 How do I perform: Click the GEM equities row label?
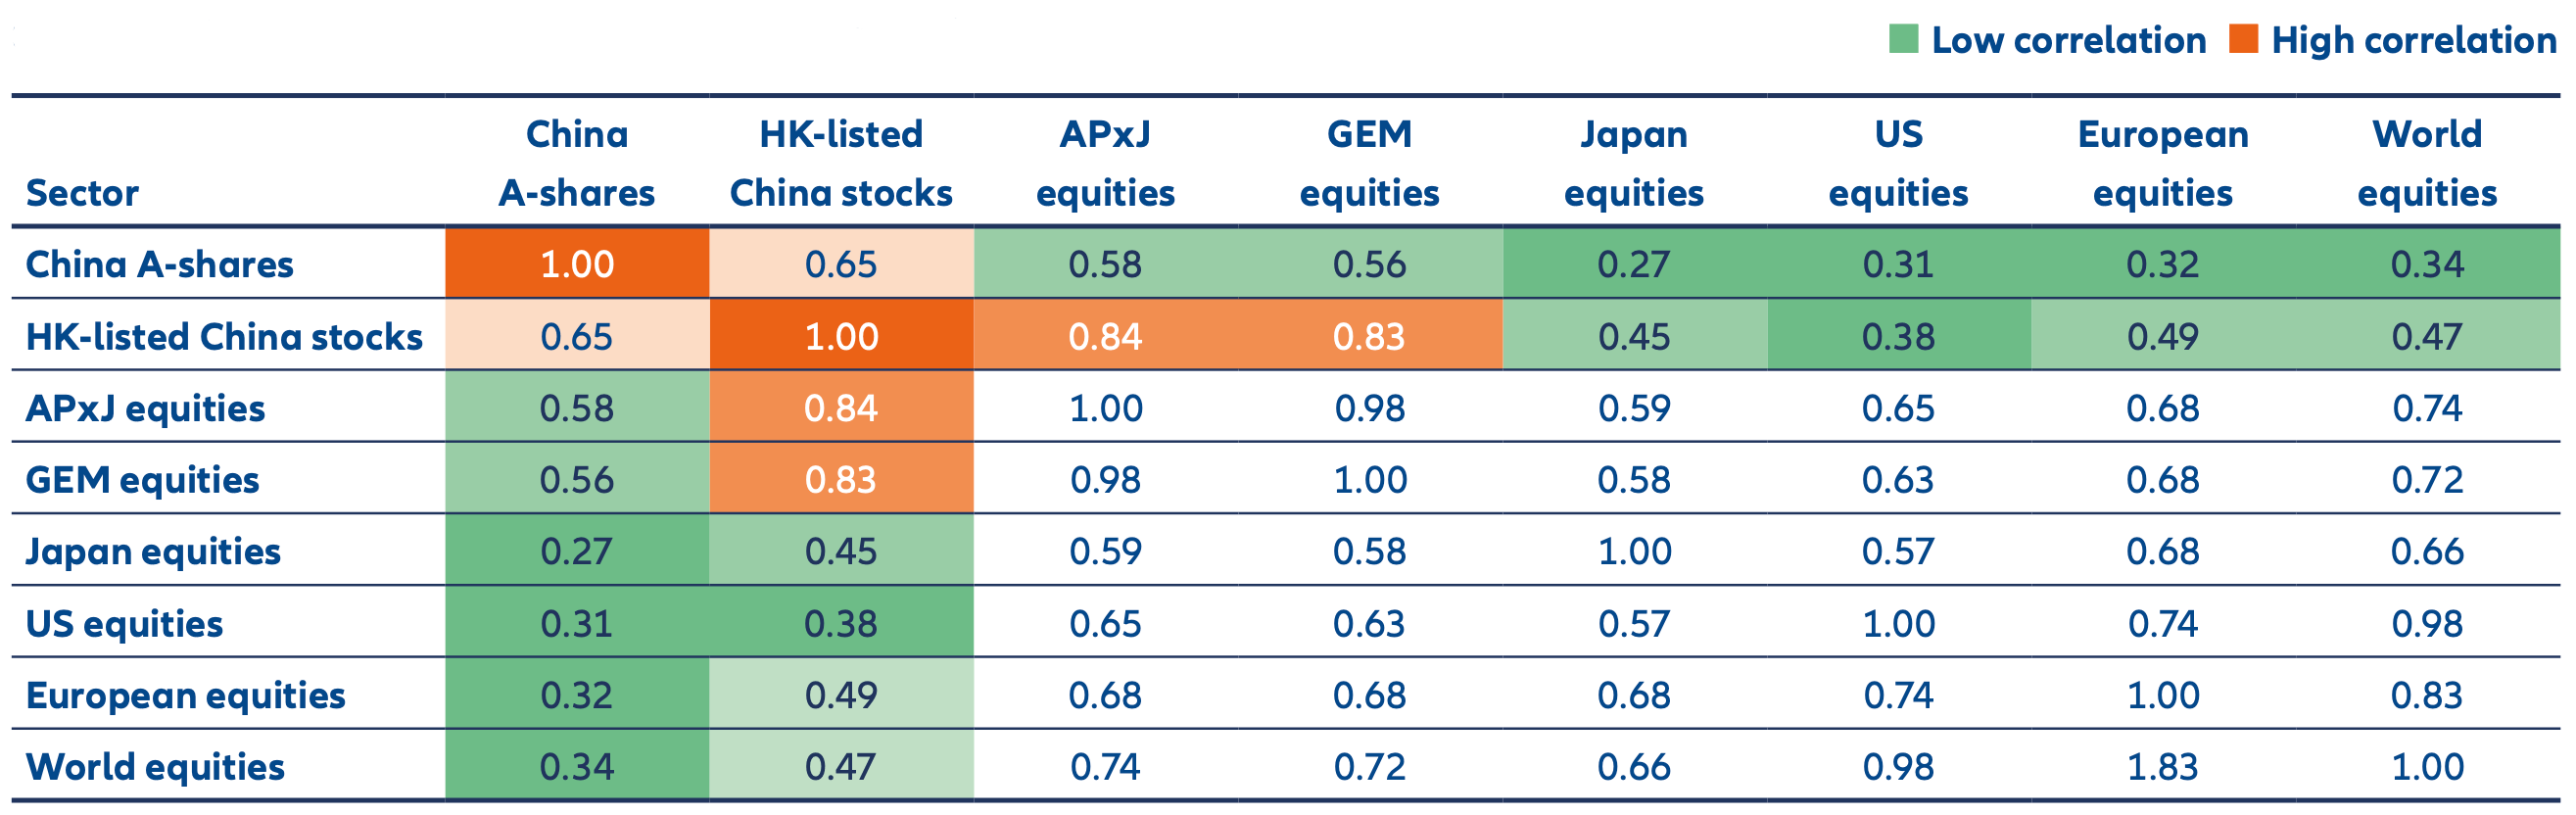click(142, 480)
